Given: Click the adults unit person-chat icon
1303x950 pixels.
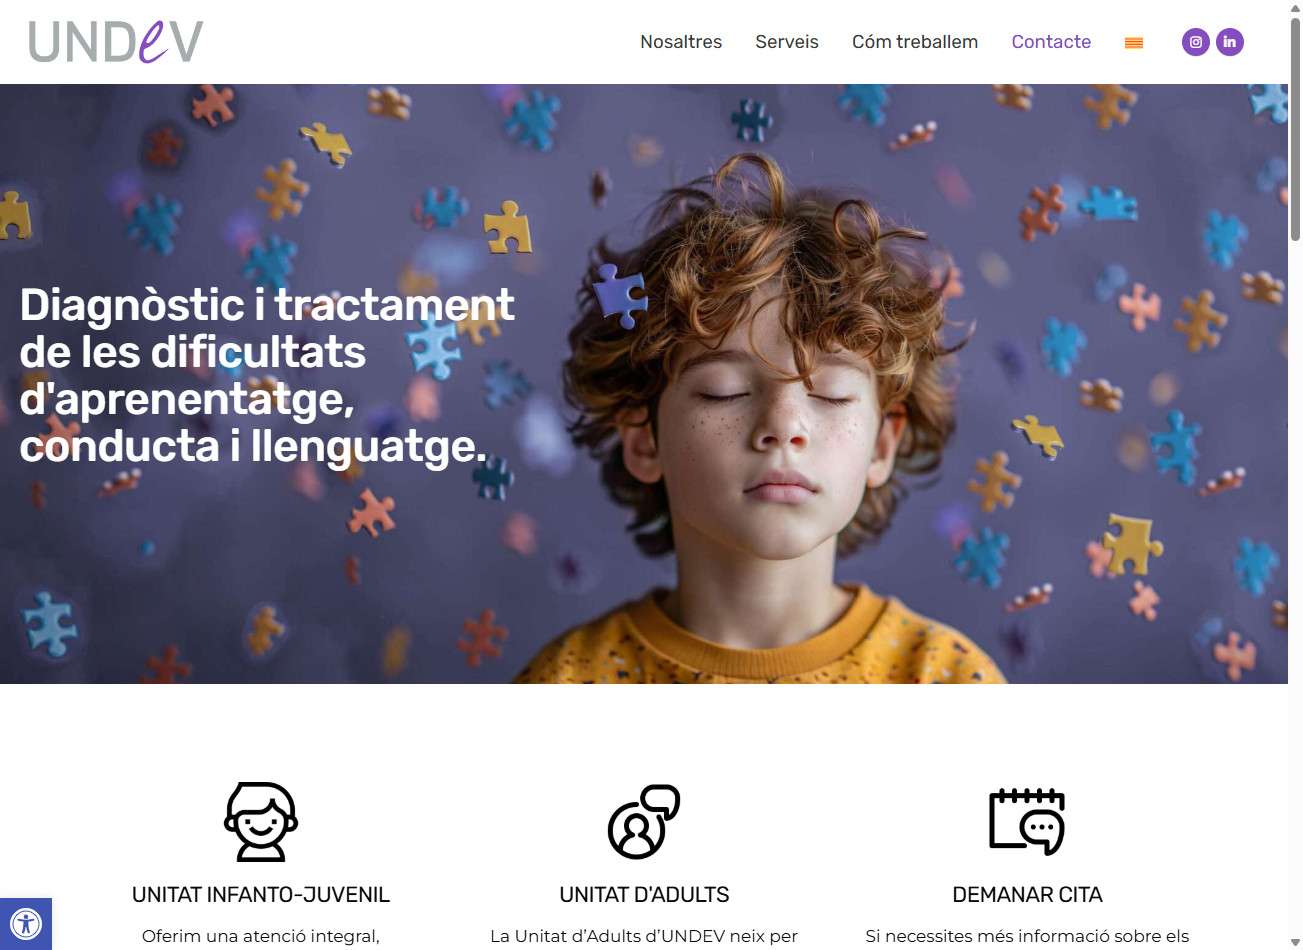Looking at the screenshot, I should 644,822.
